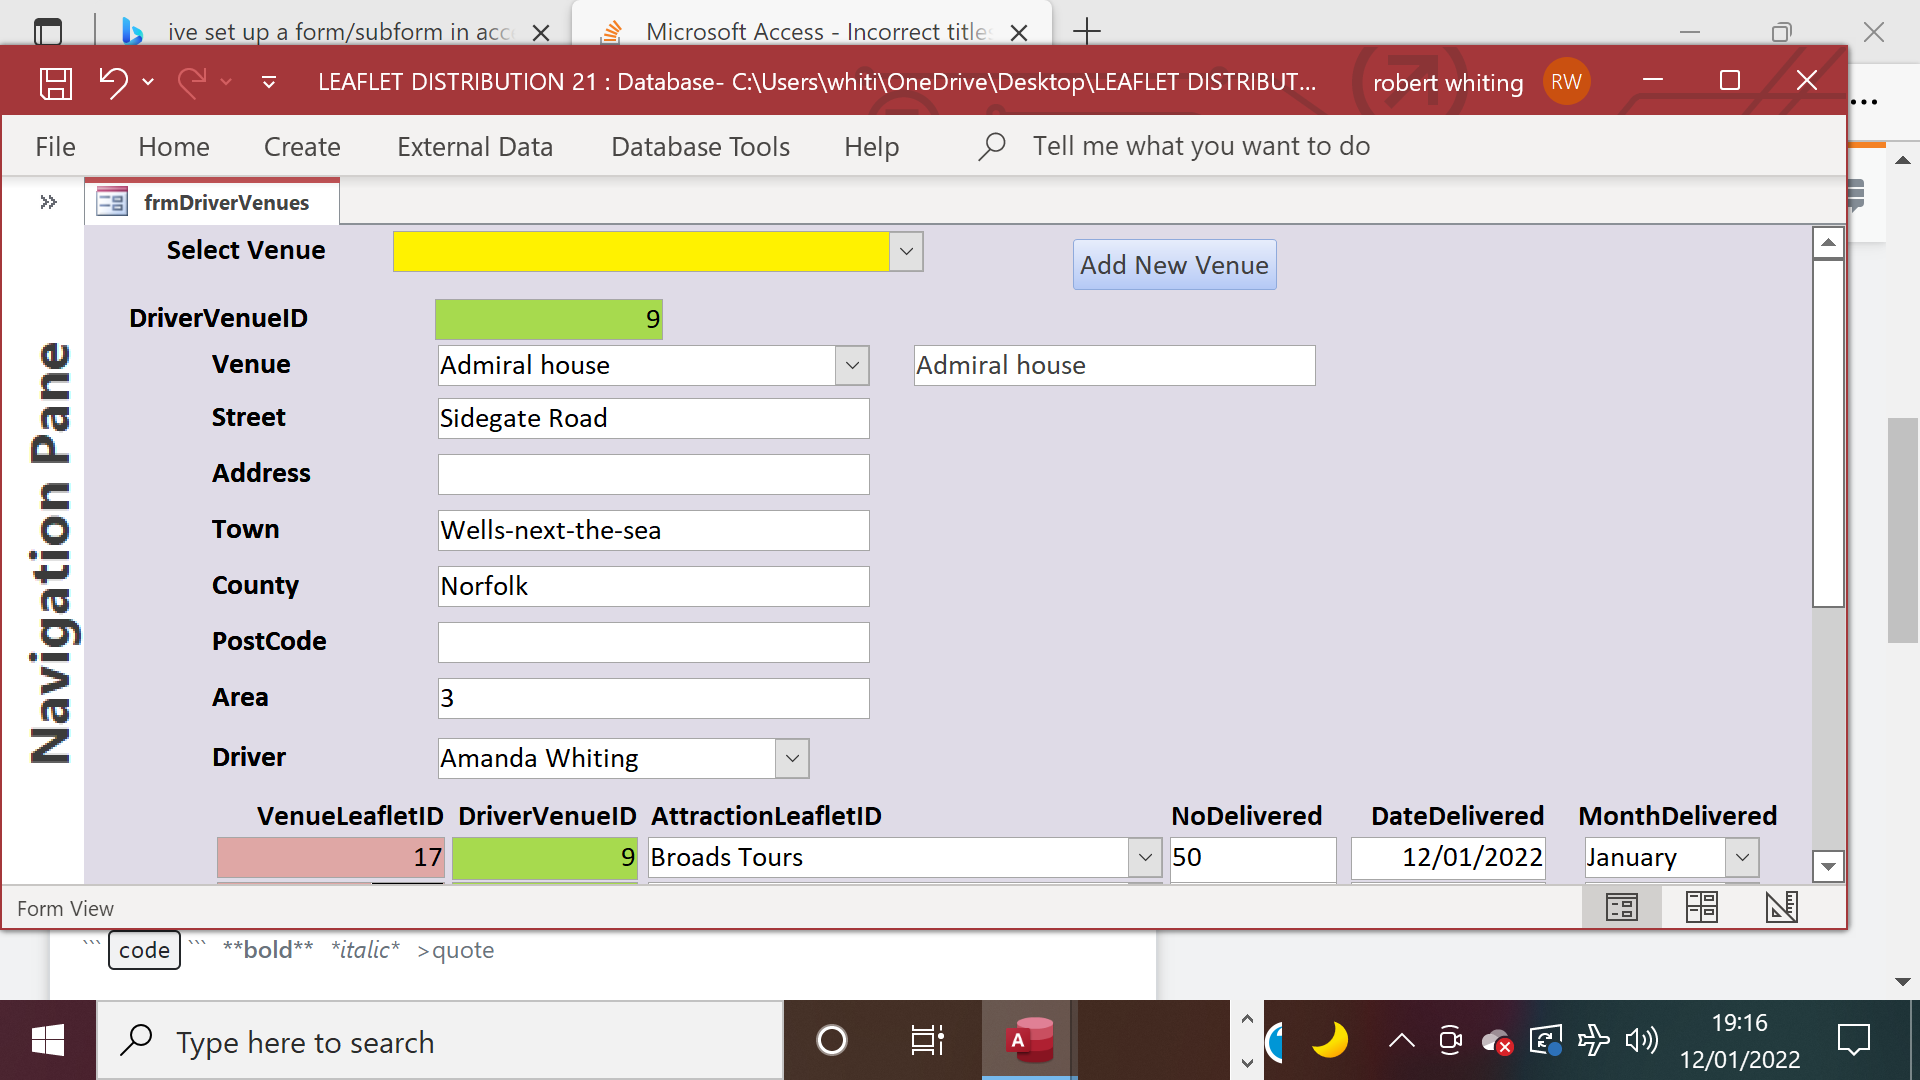Click the Stack Overflow icon on the Microsoft Access browser tab
Screen dimensions: 1920x1080
click(x=611, y=32)
